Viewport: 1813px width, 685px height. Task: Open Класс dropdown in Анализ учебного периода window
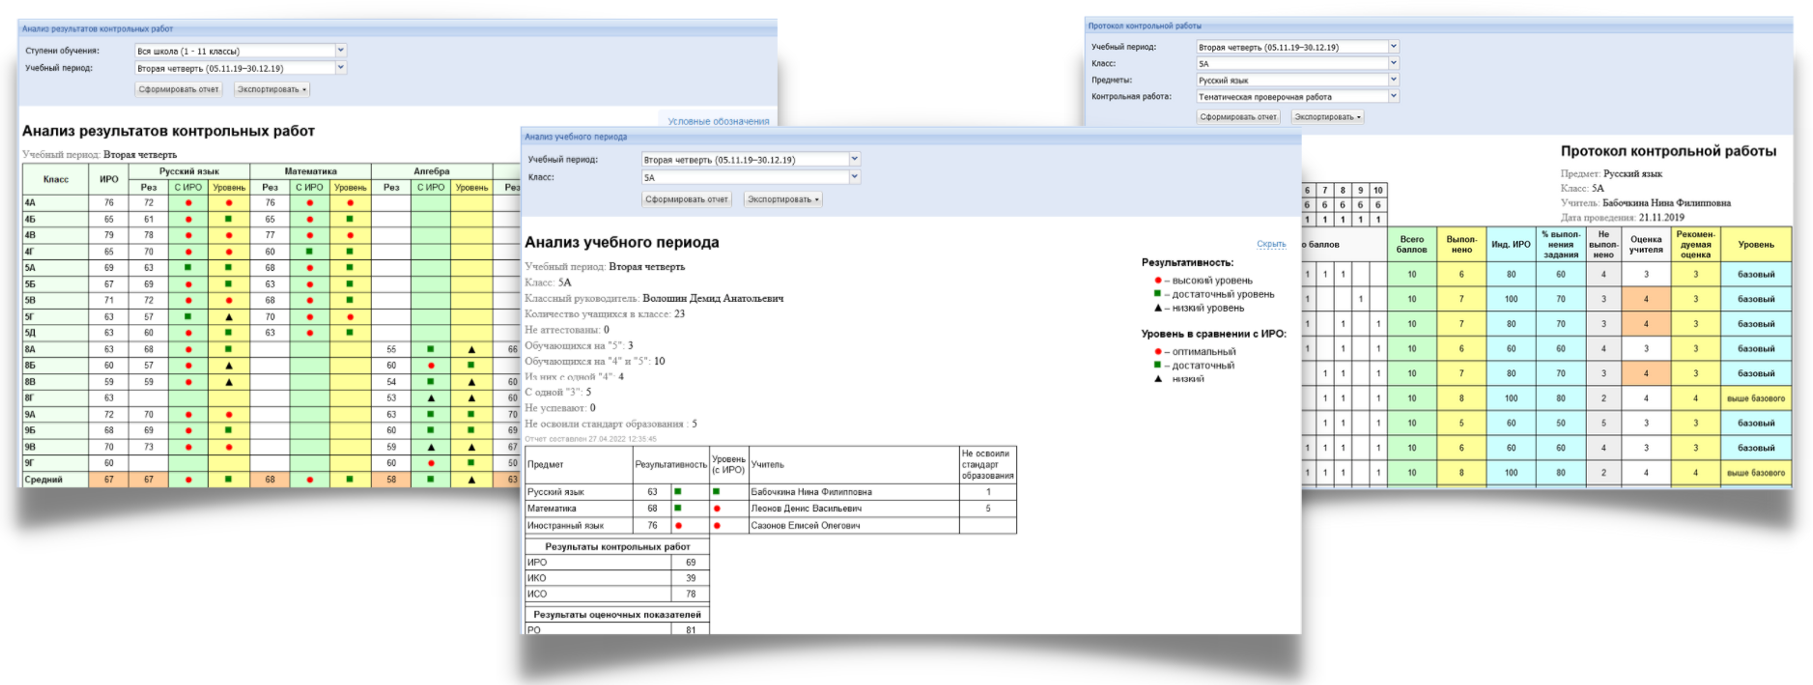click(750, 177)
